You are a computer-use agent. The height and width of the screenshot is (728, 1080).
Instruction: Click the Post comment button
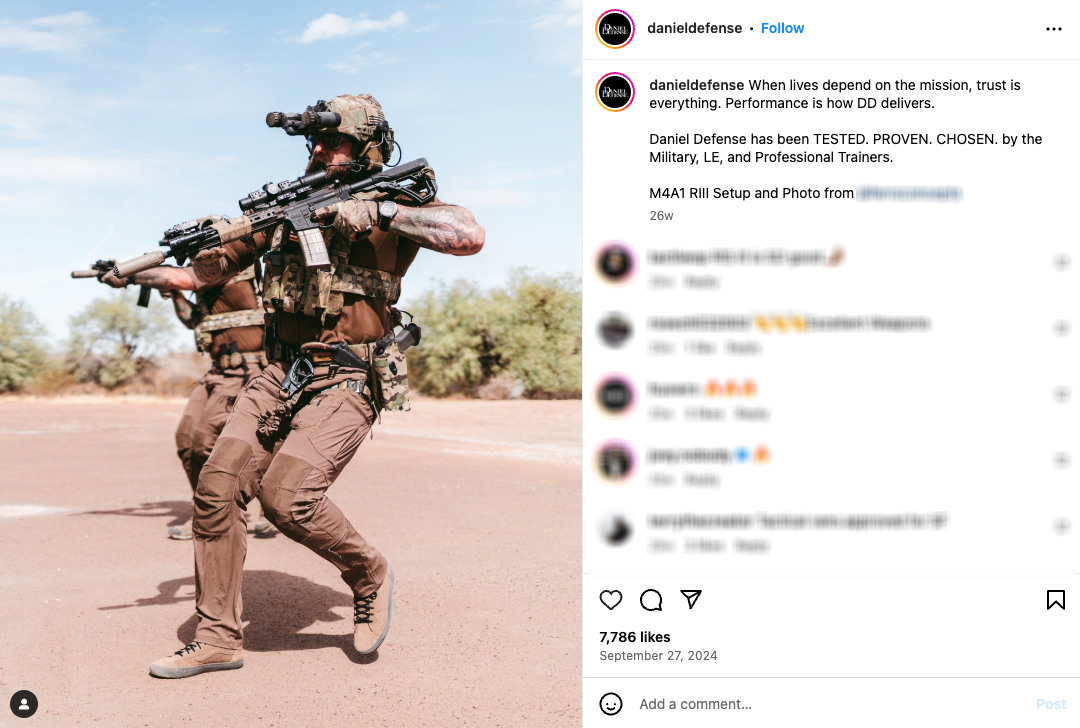tap(1050, 704)
